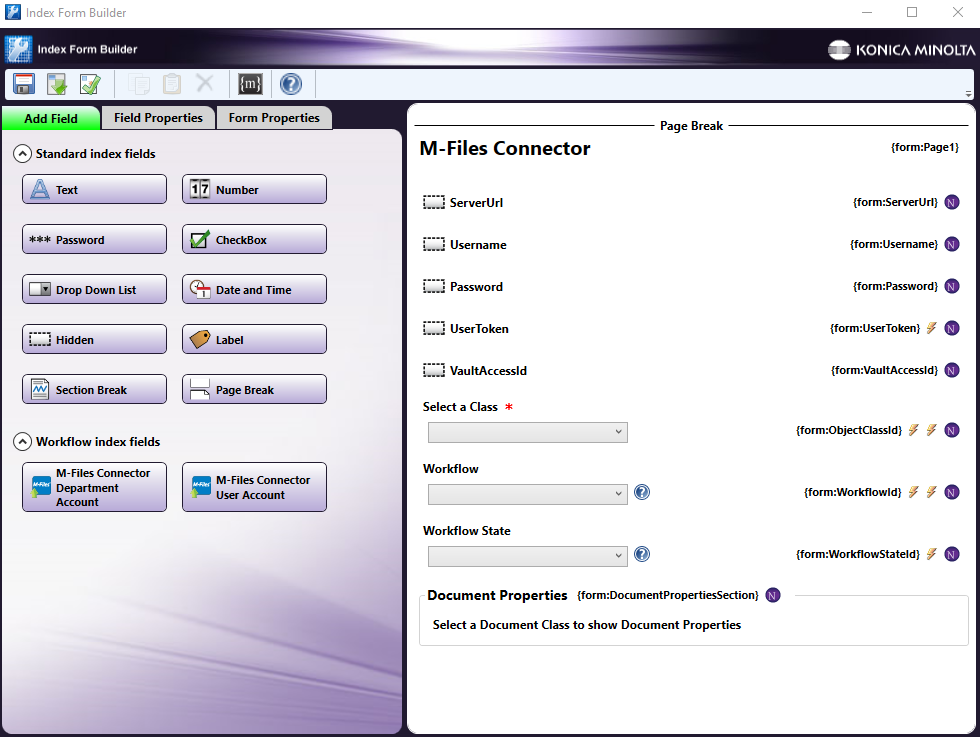Click the lightning icon beside {form:WorkflowStateId}

(932, 554)
